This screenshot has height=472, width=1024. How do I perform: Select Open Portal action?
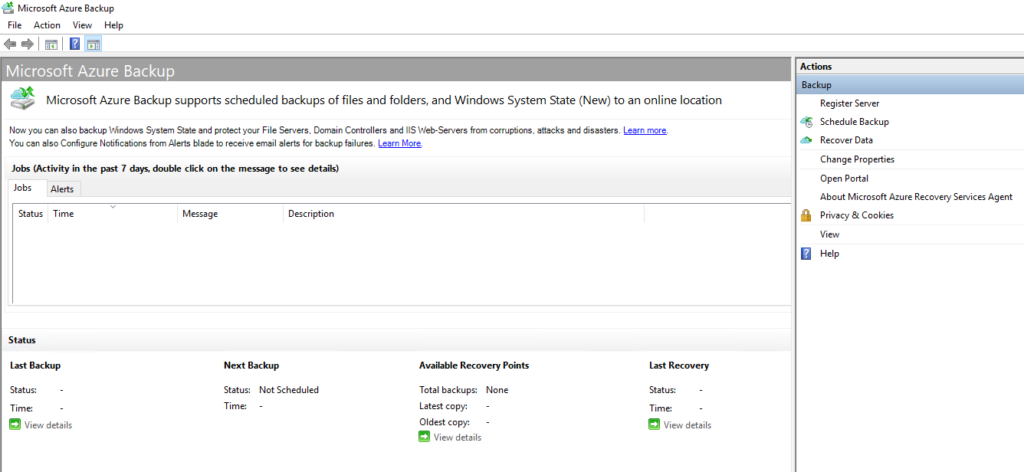click(844, 178)
